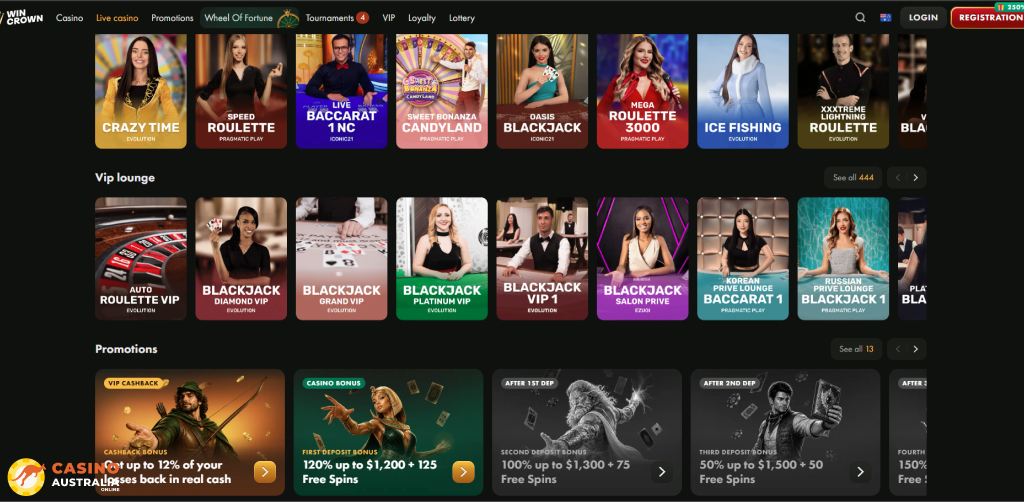Click '100% up to $1,300 + 75 Free Spins'
Image resolution: width=1024 pixels, height=502 pixels.
coord(566,472)
